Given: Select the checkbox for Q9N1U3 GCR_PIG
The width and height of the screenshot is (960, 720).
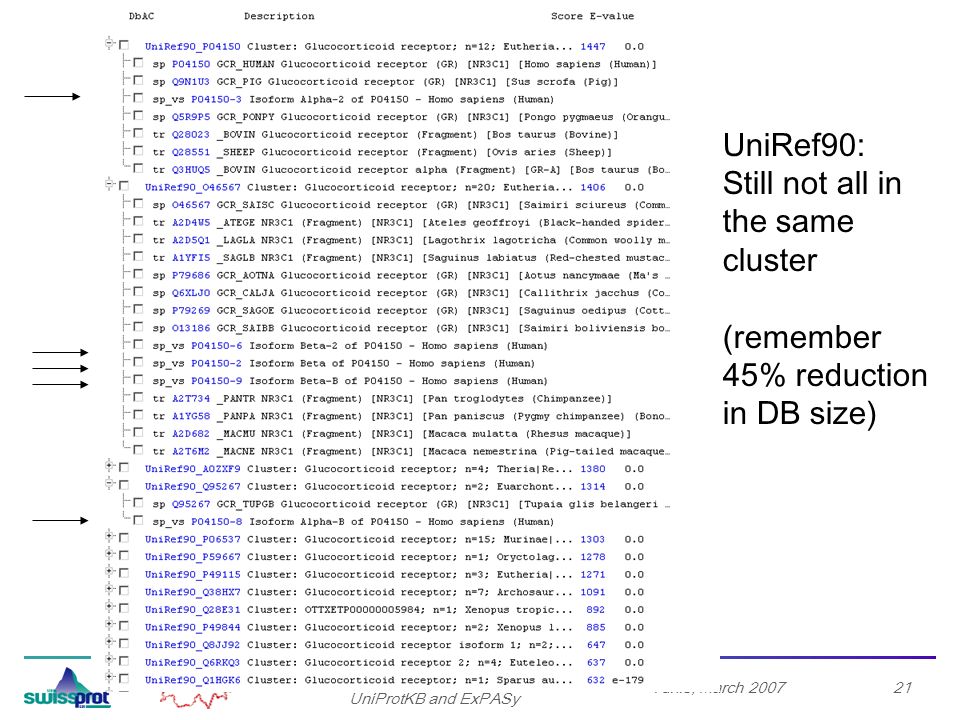Looking at the screenshot, I should (x=138, y=80).
